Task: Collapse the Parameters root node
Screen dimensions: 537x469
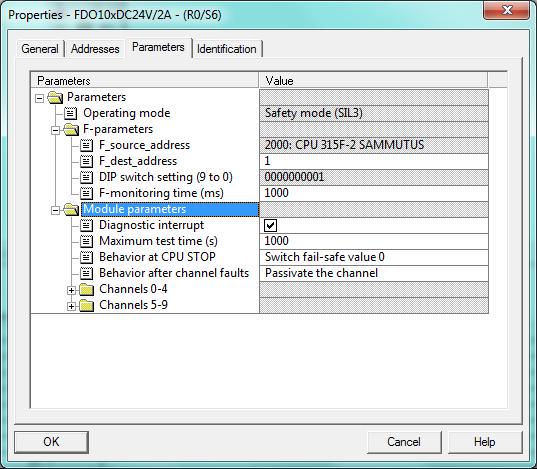Action: [39, 98]
